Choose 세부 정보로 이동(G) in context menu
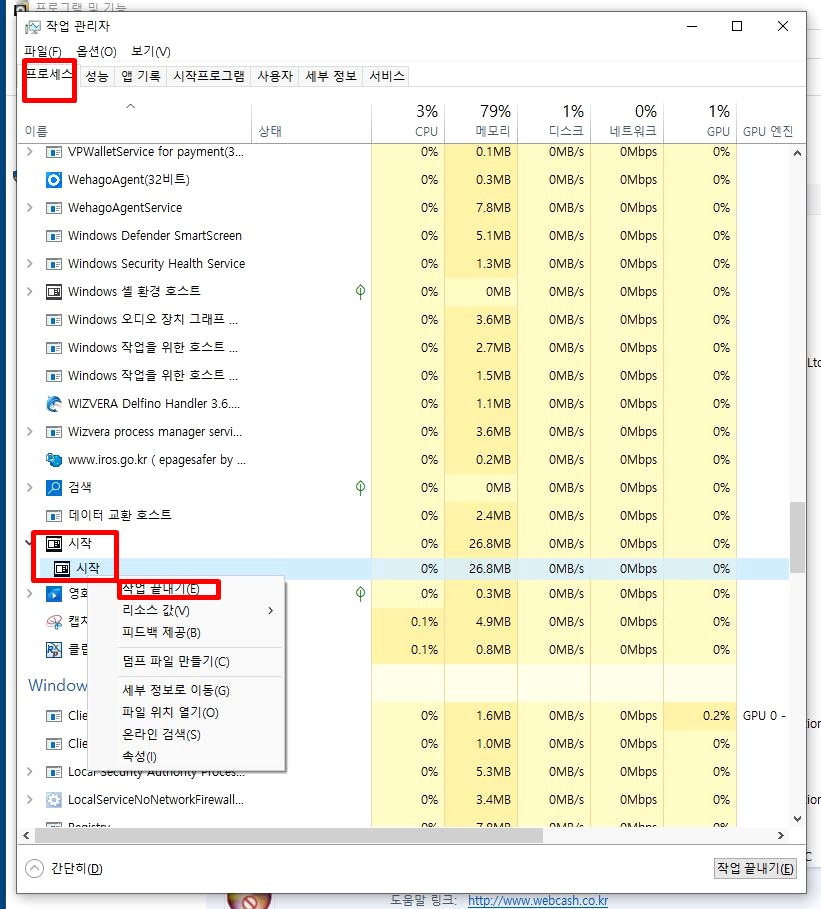 click(x=186, y=690)
